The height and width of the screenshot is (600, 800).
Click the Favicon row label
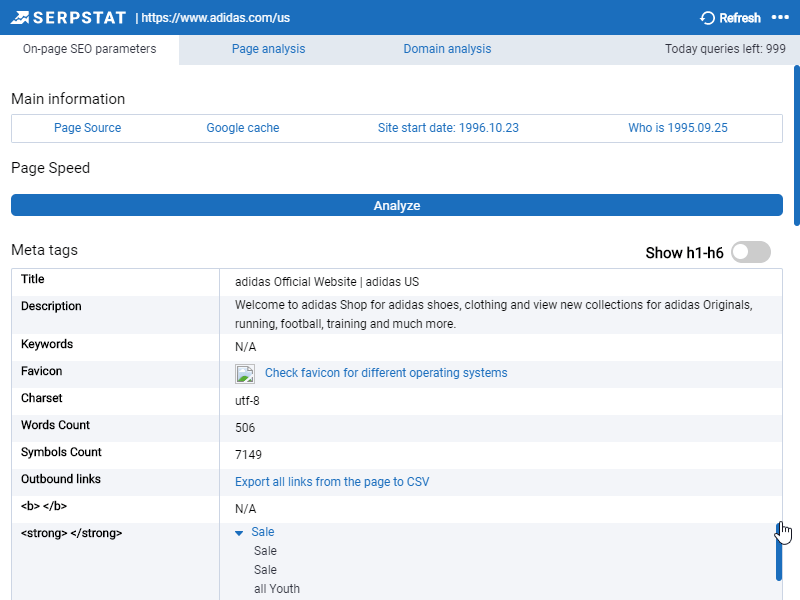(41, 371)
